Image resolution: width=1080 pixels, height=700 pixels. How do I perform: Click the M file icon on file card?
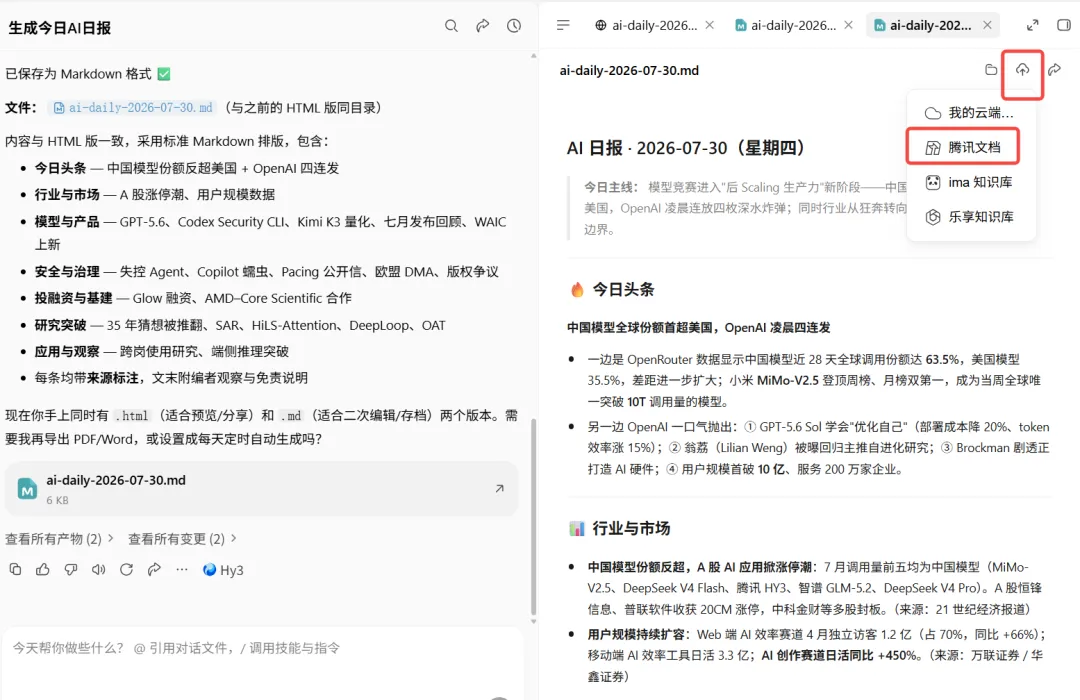click(x=28, y=488)
